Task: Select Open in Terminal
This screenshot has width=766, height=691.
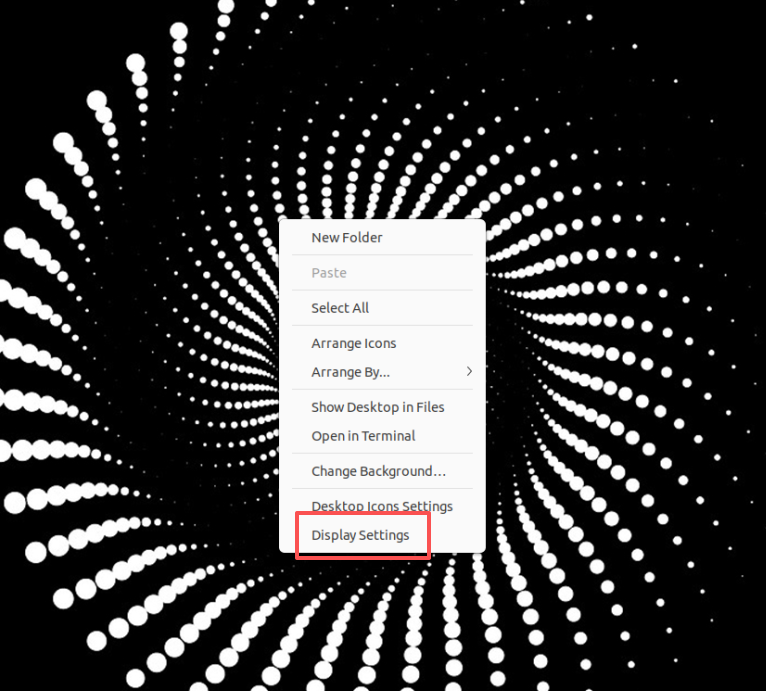Action: (x=382, y=436)
